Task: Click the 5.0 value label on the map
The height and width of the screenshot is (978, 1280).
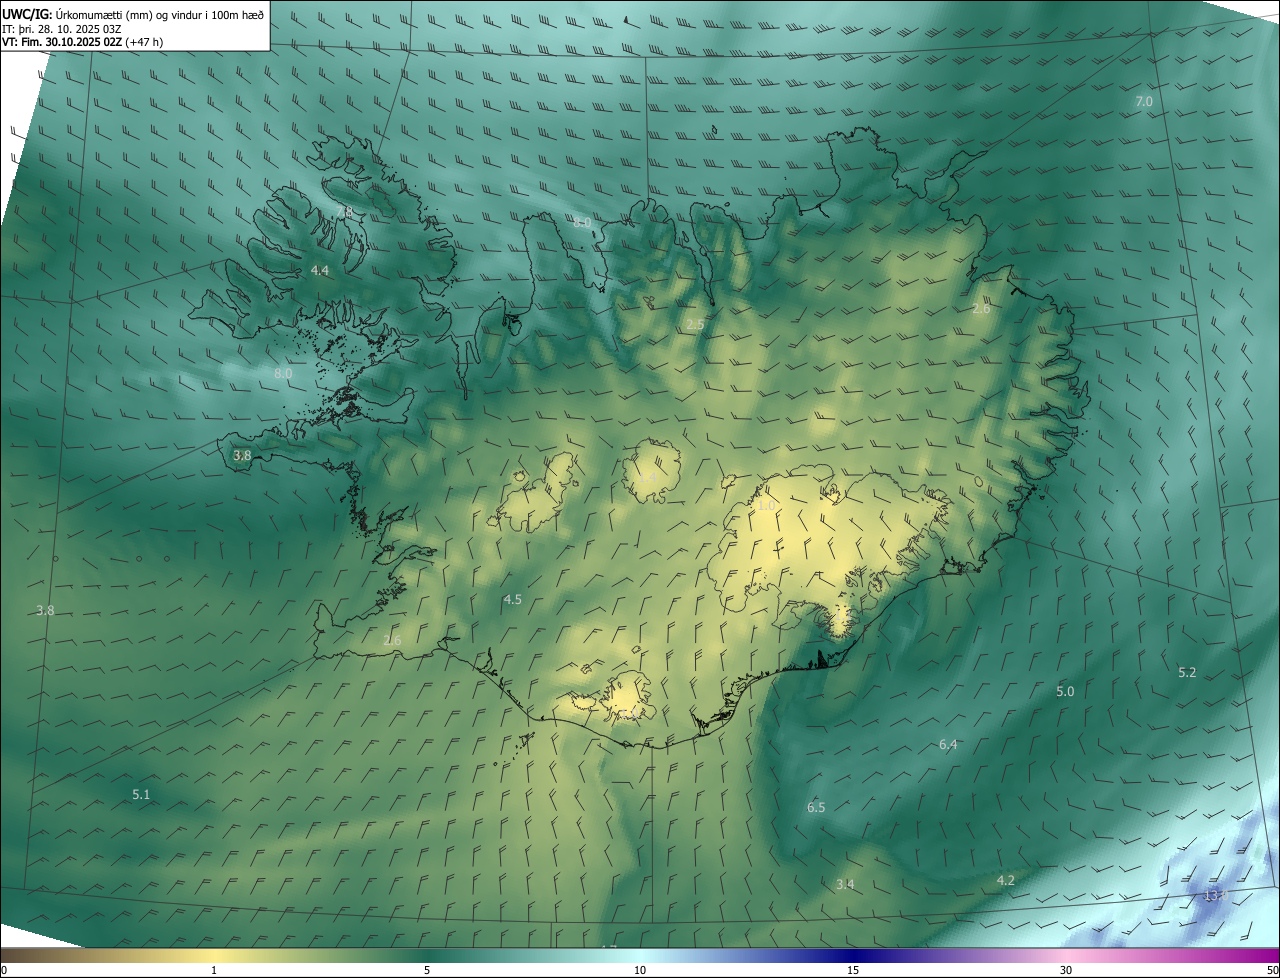Action: click(1065, 692)
